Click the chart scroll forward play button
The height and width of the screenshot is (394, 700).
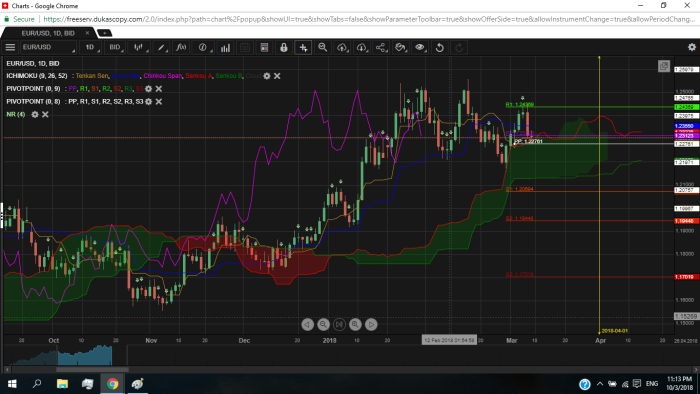[371, 324]
